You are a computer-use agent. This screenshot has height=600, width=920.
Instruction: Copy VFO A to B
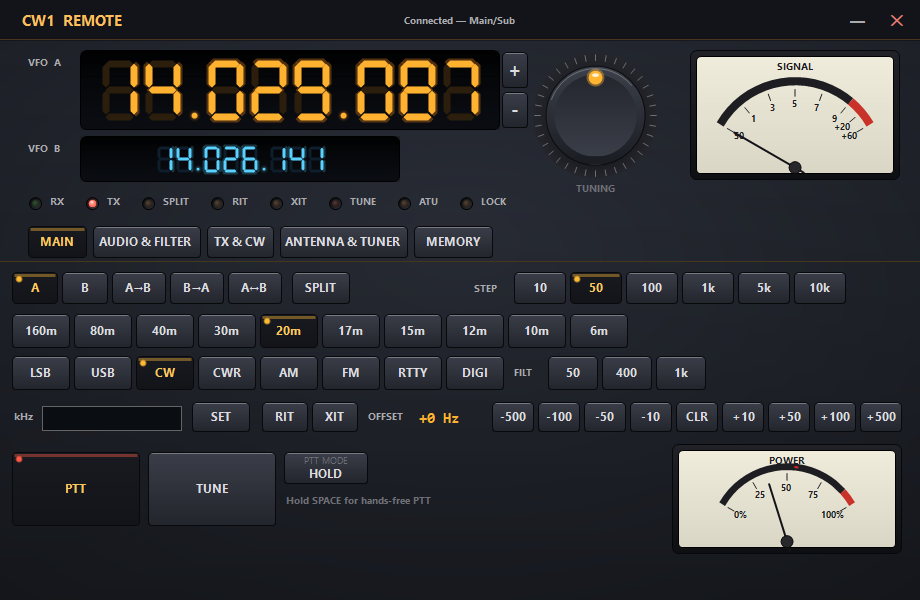[x=138, y=288]
